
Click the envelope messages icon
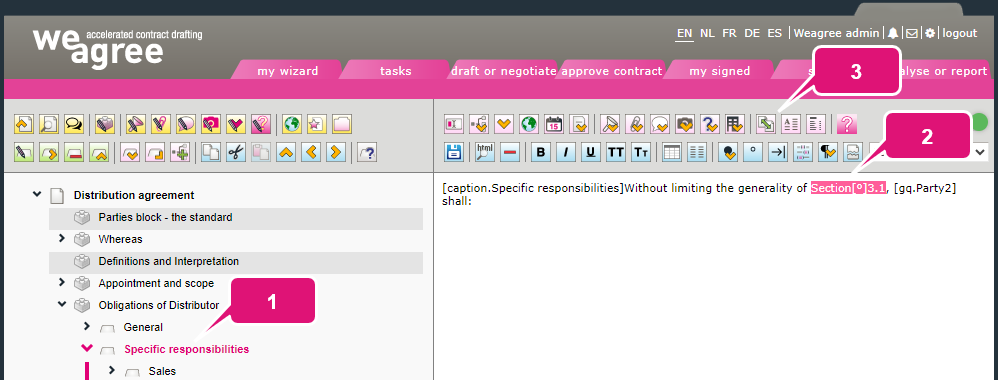coord(911,33)
